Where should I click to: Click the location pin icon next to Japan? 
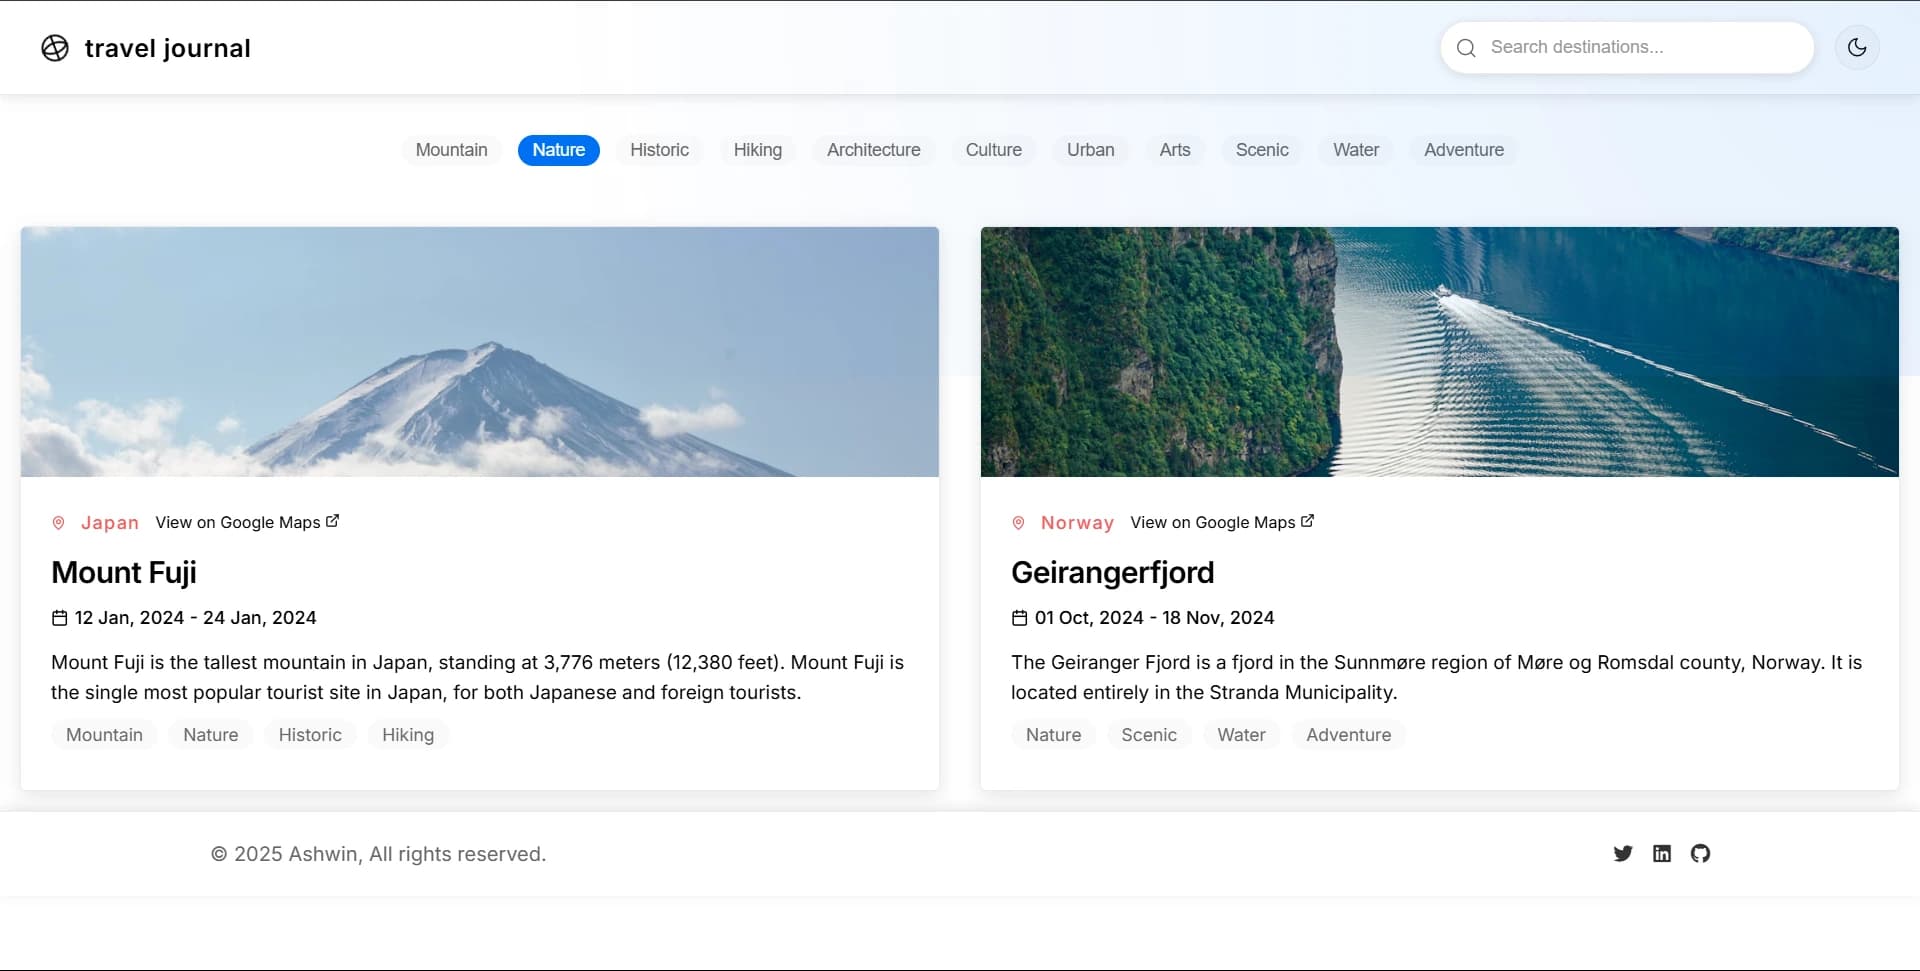[60, 522]
